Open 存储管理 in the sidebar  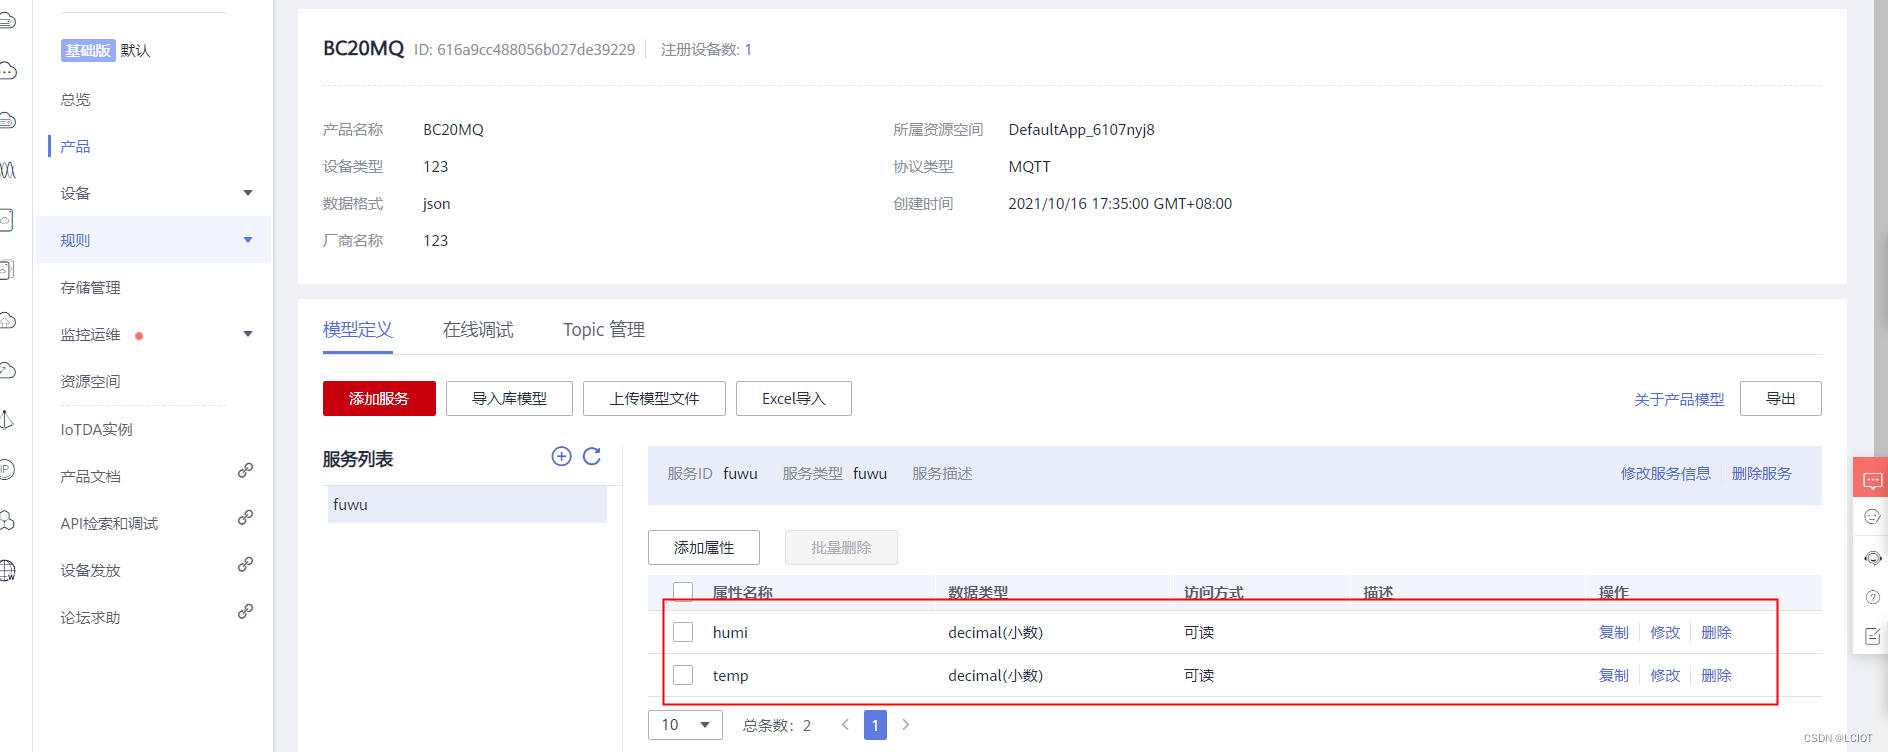(x=90, y=287)
